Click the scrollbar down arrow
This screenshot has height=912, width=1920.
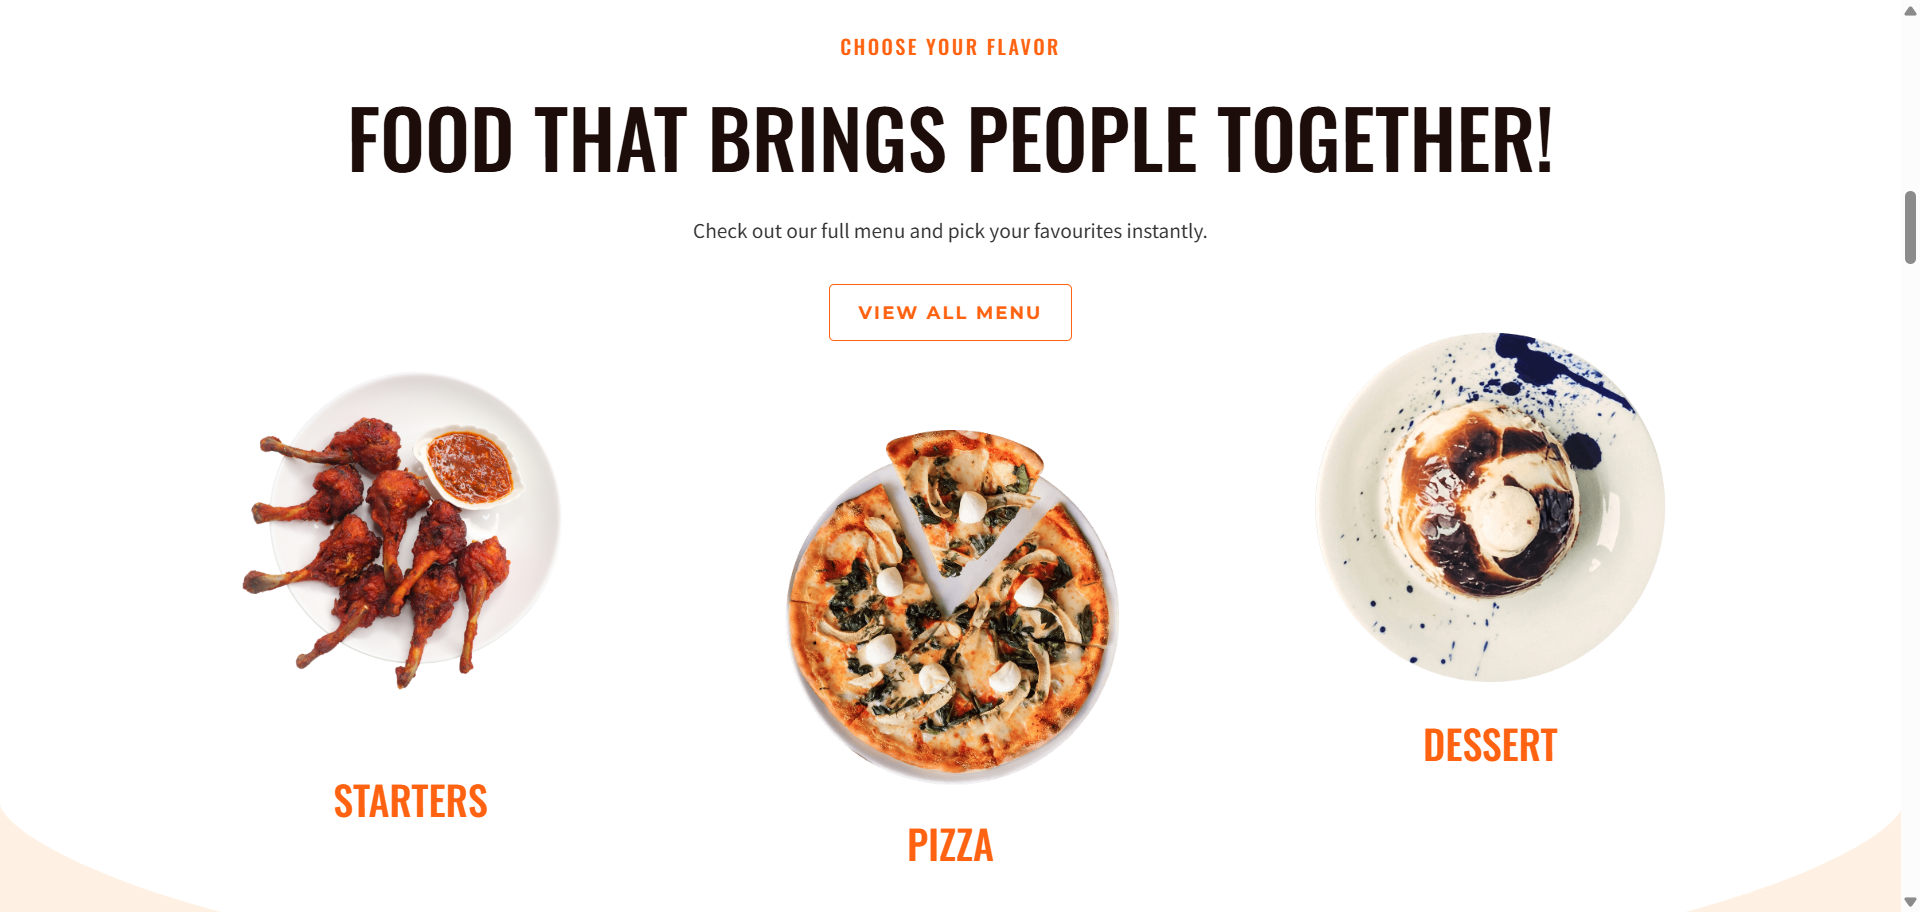[1910, 902]
